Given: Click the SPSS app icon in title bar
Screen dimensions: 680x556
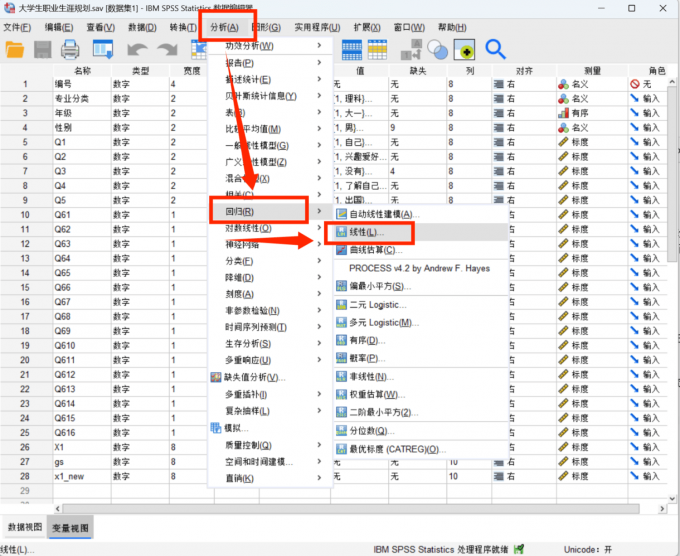Looking at the screenshot, I should (x=9, y=8).
